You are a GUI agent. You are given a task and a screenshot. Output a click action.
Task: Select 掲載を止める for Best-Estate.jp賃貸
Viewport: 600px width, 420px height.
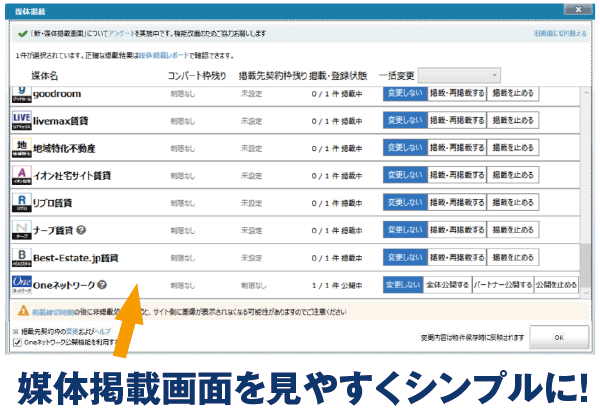(x=513, y=257)
